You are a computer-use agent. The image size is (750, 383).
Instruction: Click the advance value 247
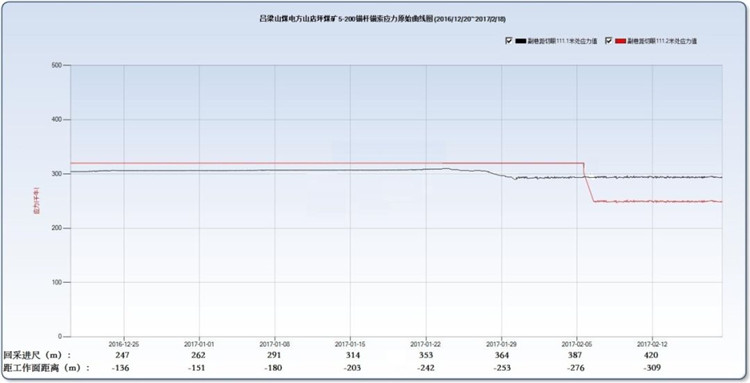122,355
